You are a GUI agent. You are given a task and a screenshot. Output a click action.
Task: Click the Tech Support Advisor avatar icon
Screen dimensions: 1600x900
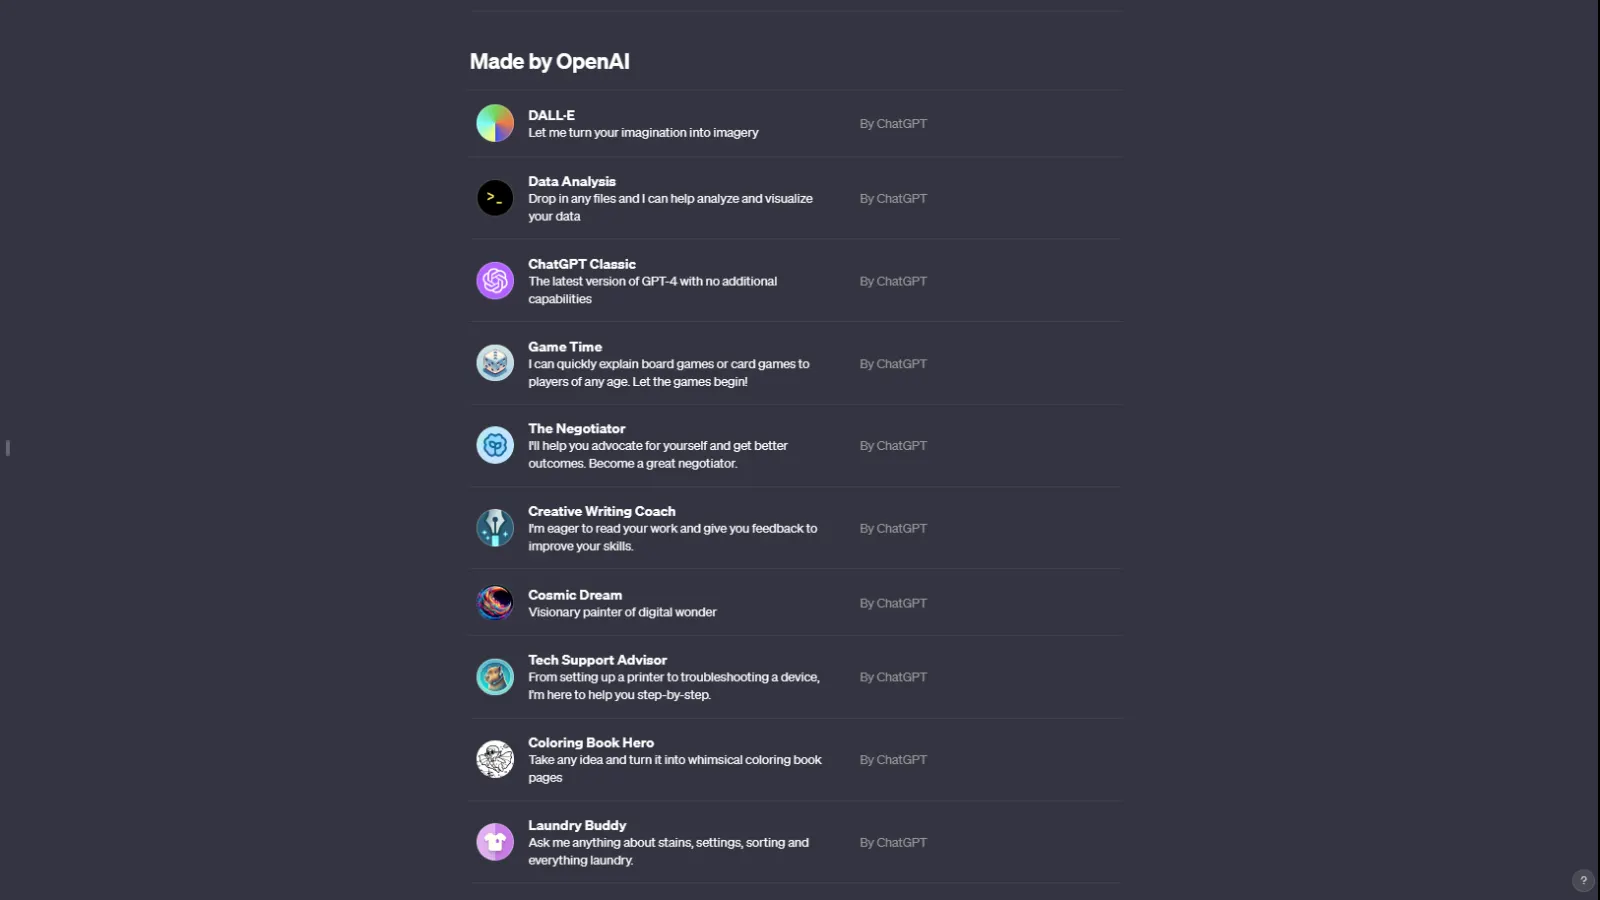(495, 677)
